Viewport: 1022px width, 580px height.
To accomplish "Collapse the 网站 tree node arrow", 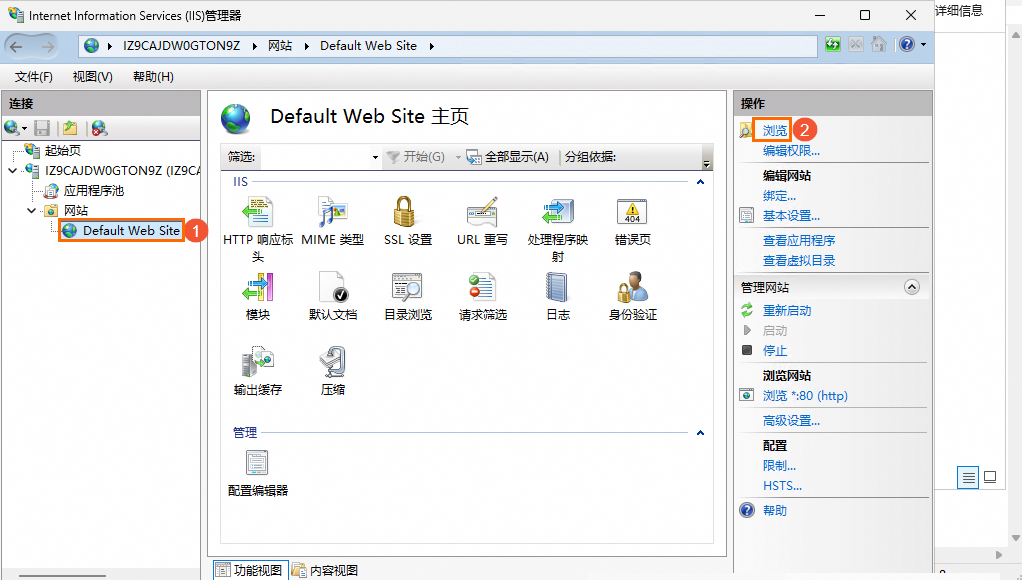I will click(31, 210).
